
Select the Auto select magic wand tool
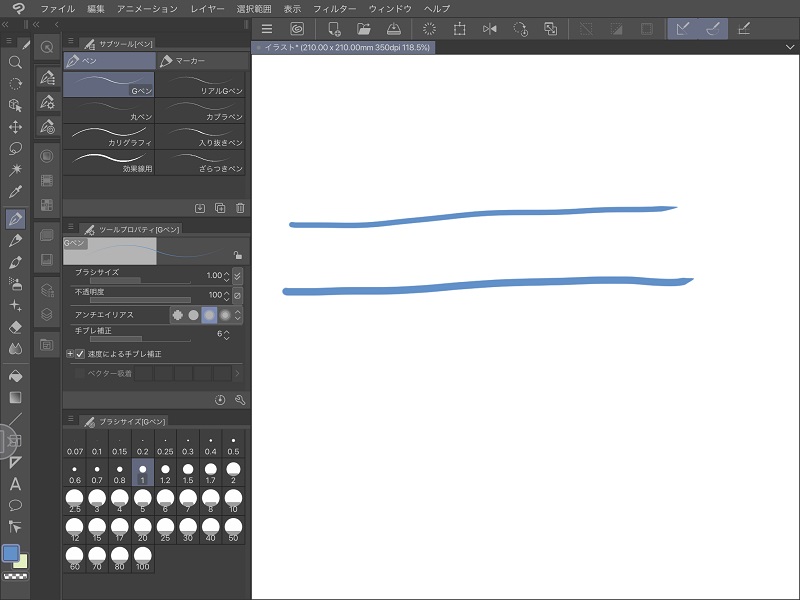pyautogui.click(x=15, y=170)
